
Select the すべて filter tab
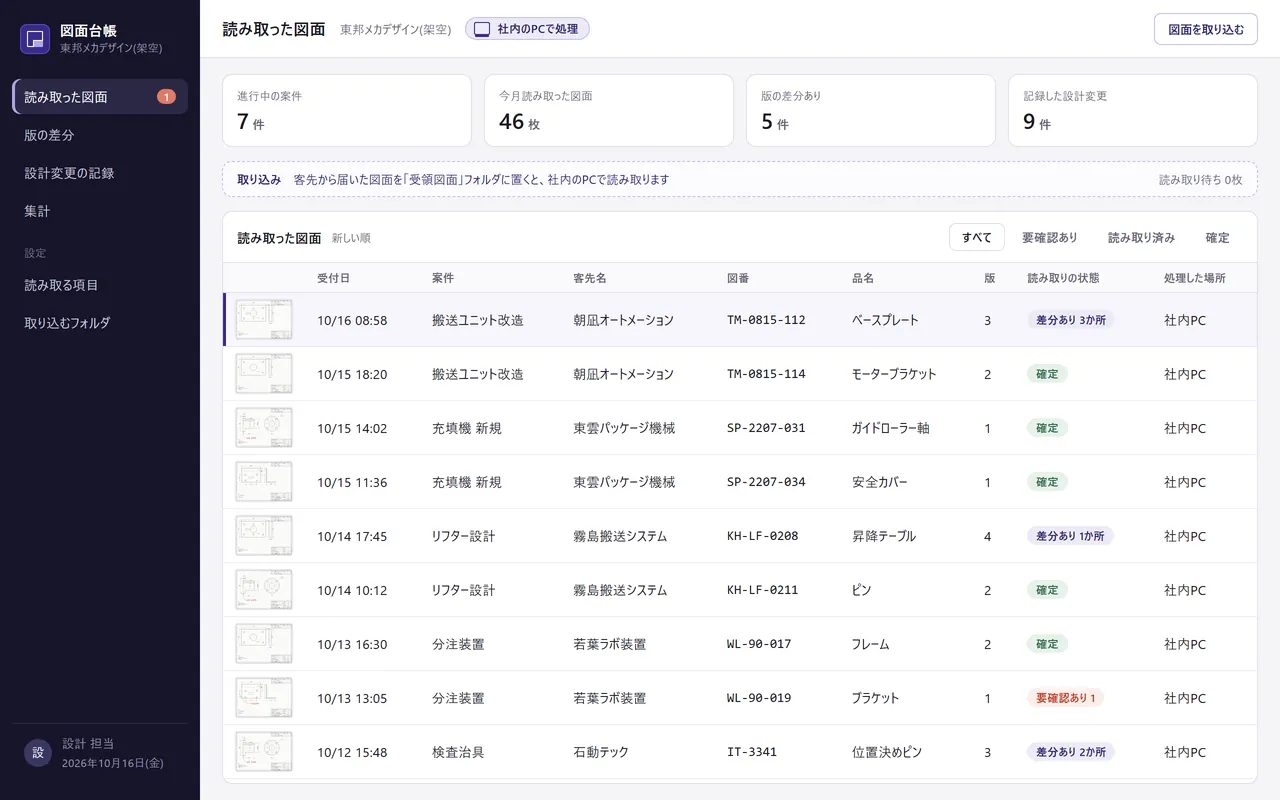click(977, 237)
